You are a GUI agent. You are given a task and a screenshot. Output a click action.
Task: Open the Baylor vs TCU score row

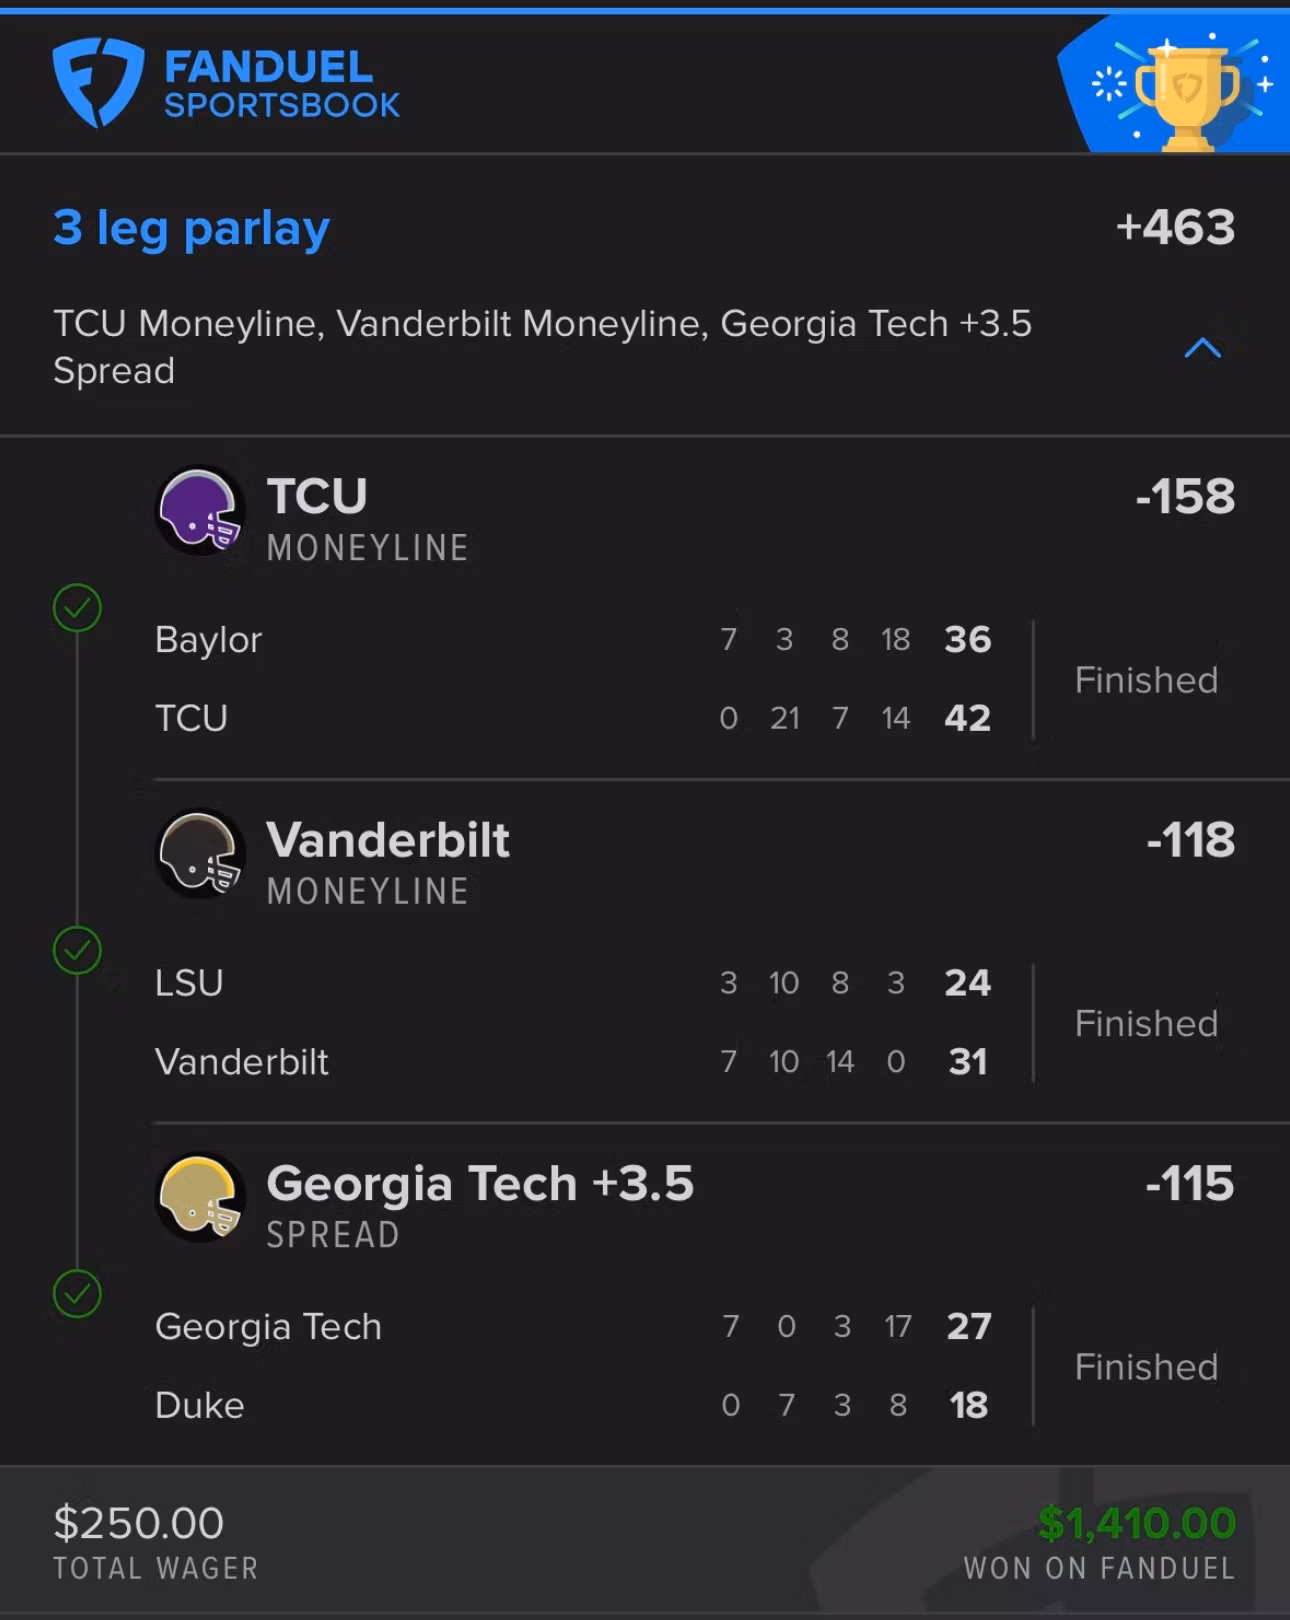572,679
